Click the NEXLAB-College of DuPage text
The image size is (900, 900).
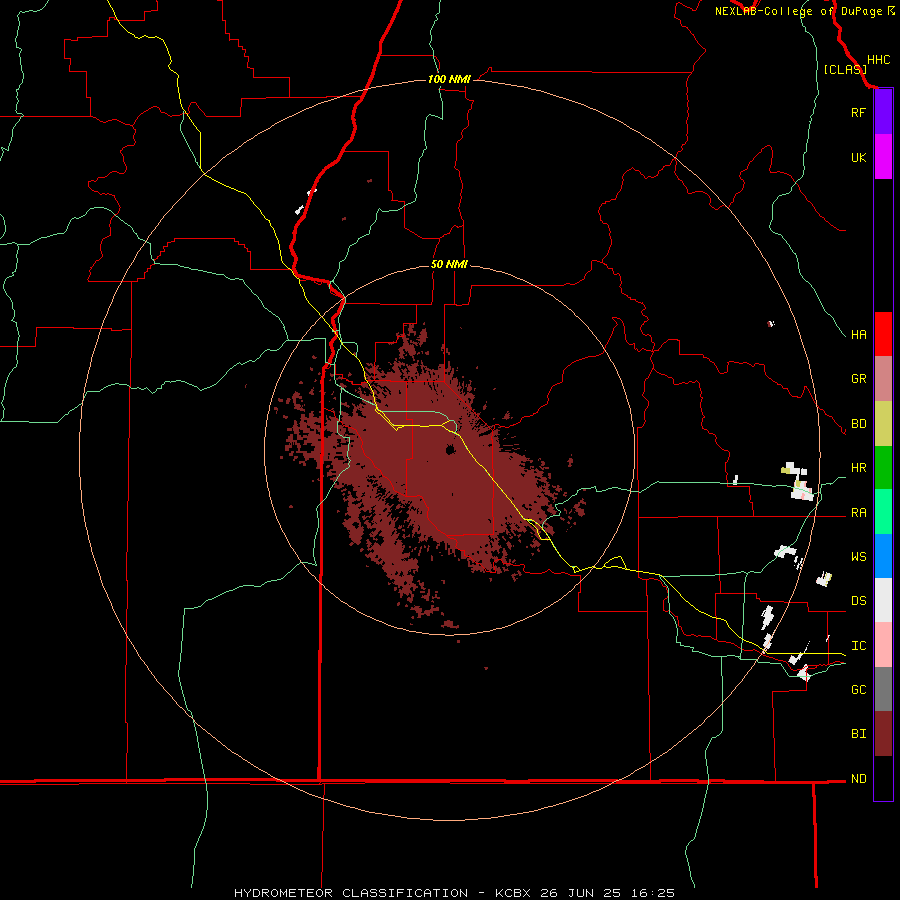point(800,11)
